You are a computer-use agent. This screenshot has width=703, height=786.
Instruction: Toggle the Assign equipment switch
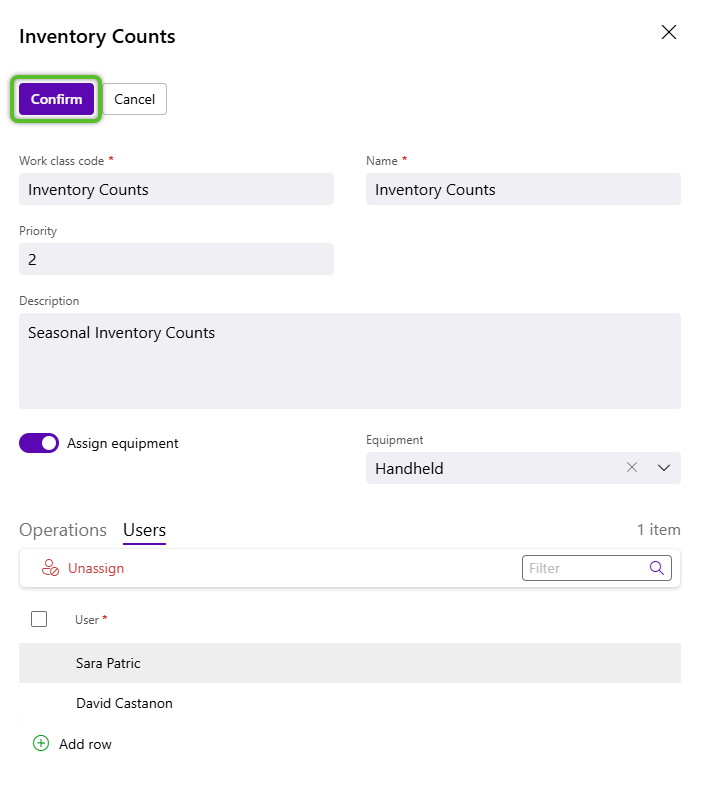[39, 443]
